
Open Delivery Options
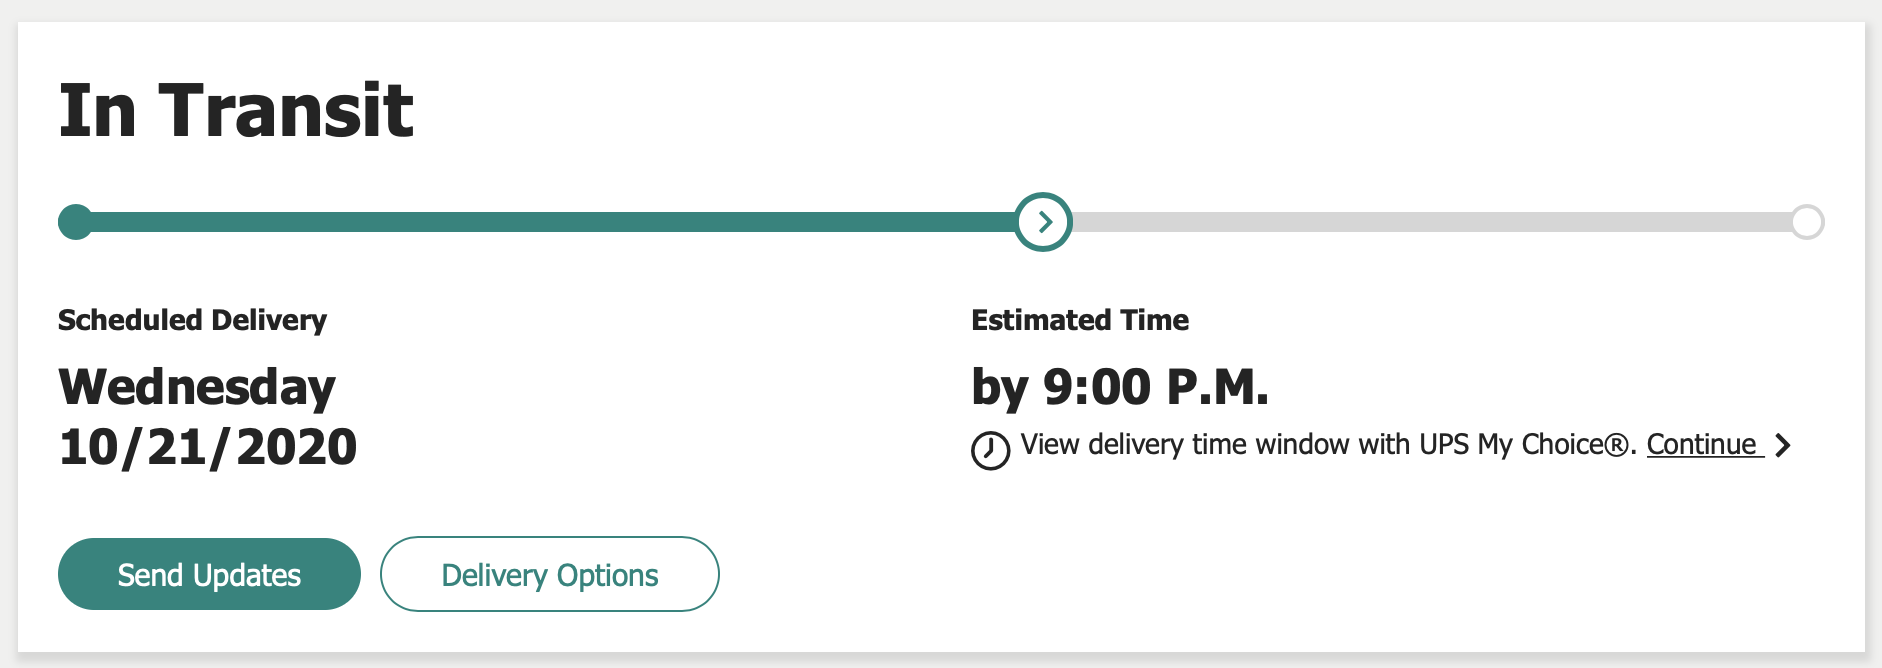(x=549, y=575)
